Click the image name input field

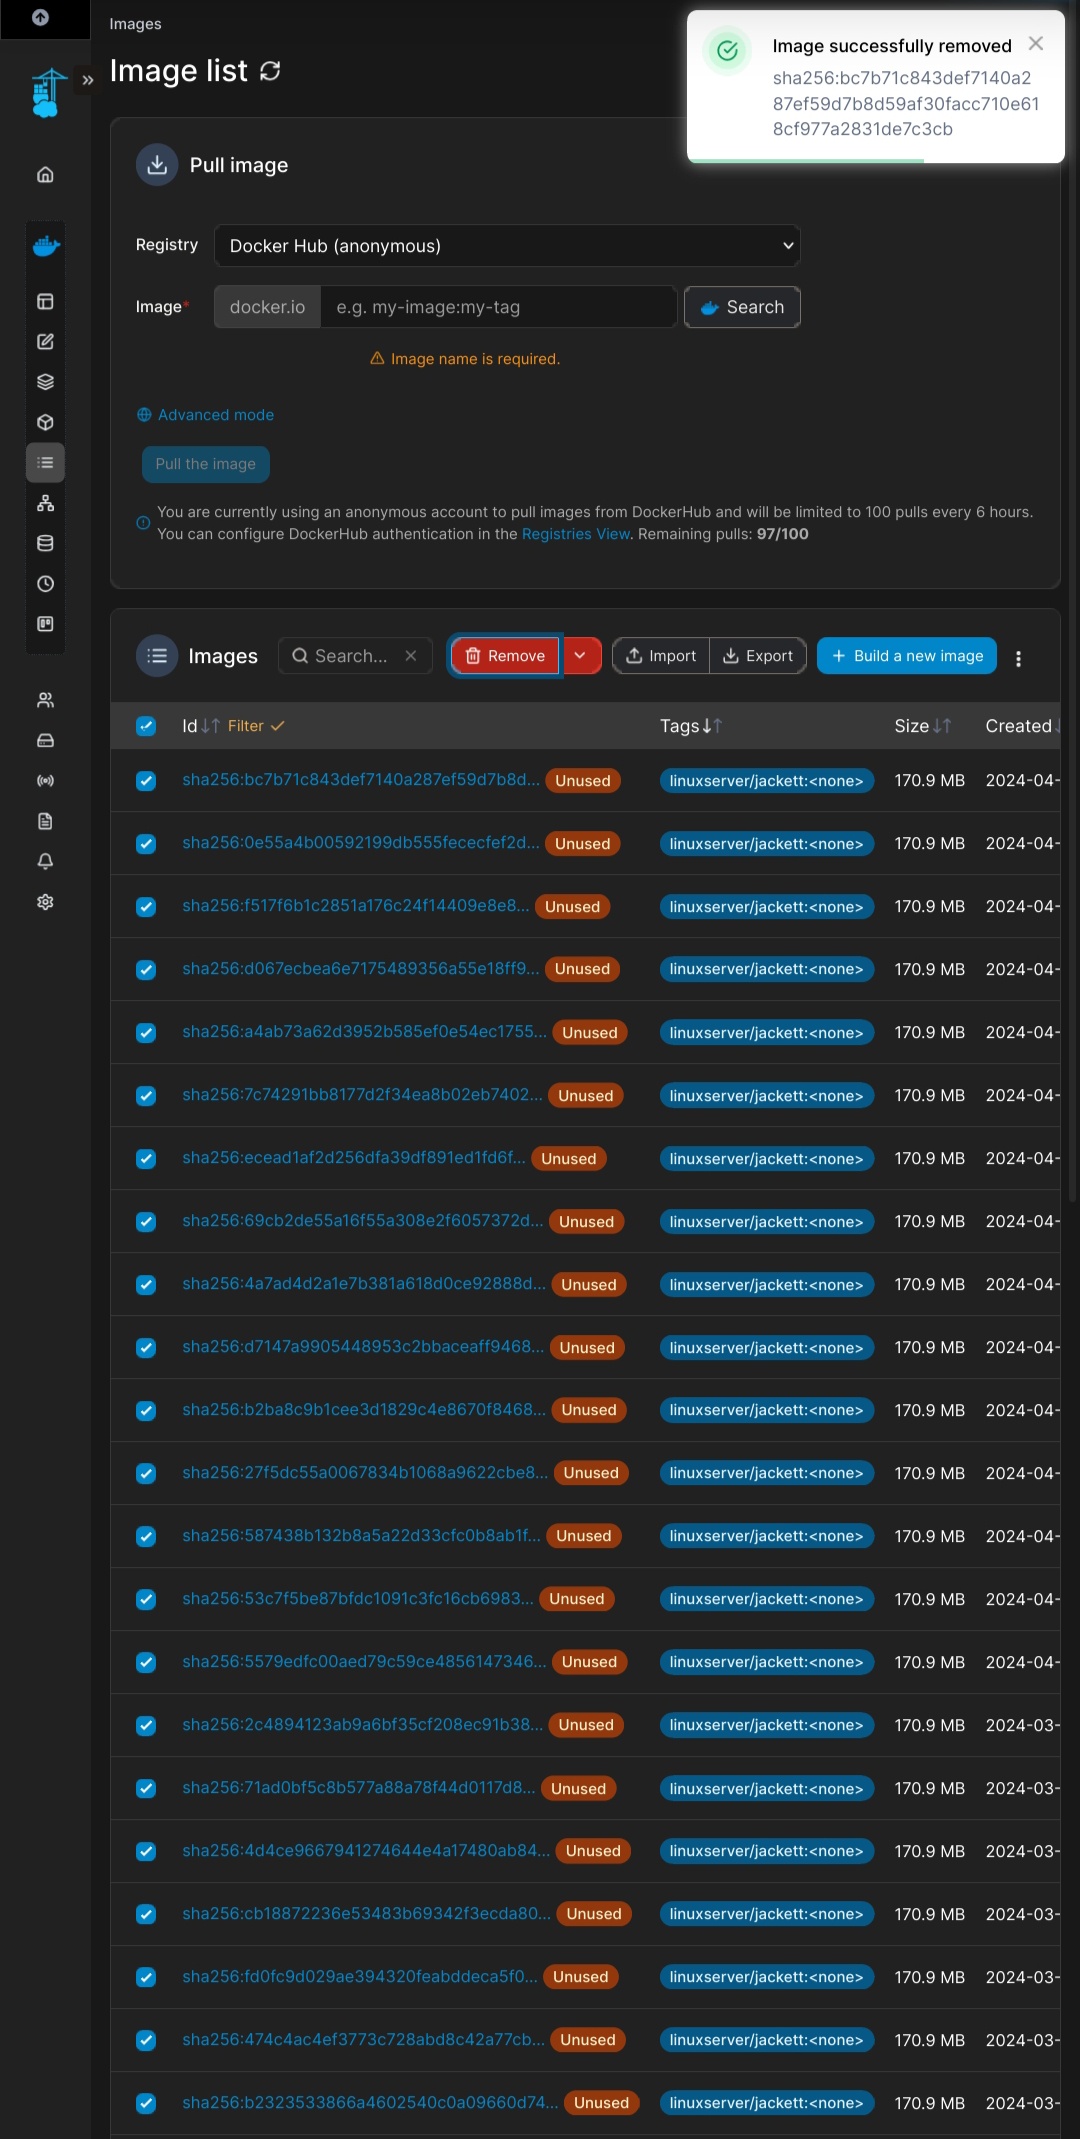(x=498, y=307)
